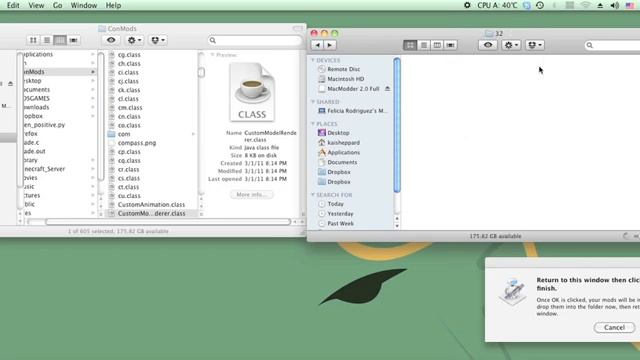Open Time Machine menu bar icon
The image size is (640, 360).
pos(540,5)
